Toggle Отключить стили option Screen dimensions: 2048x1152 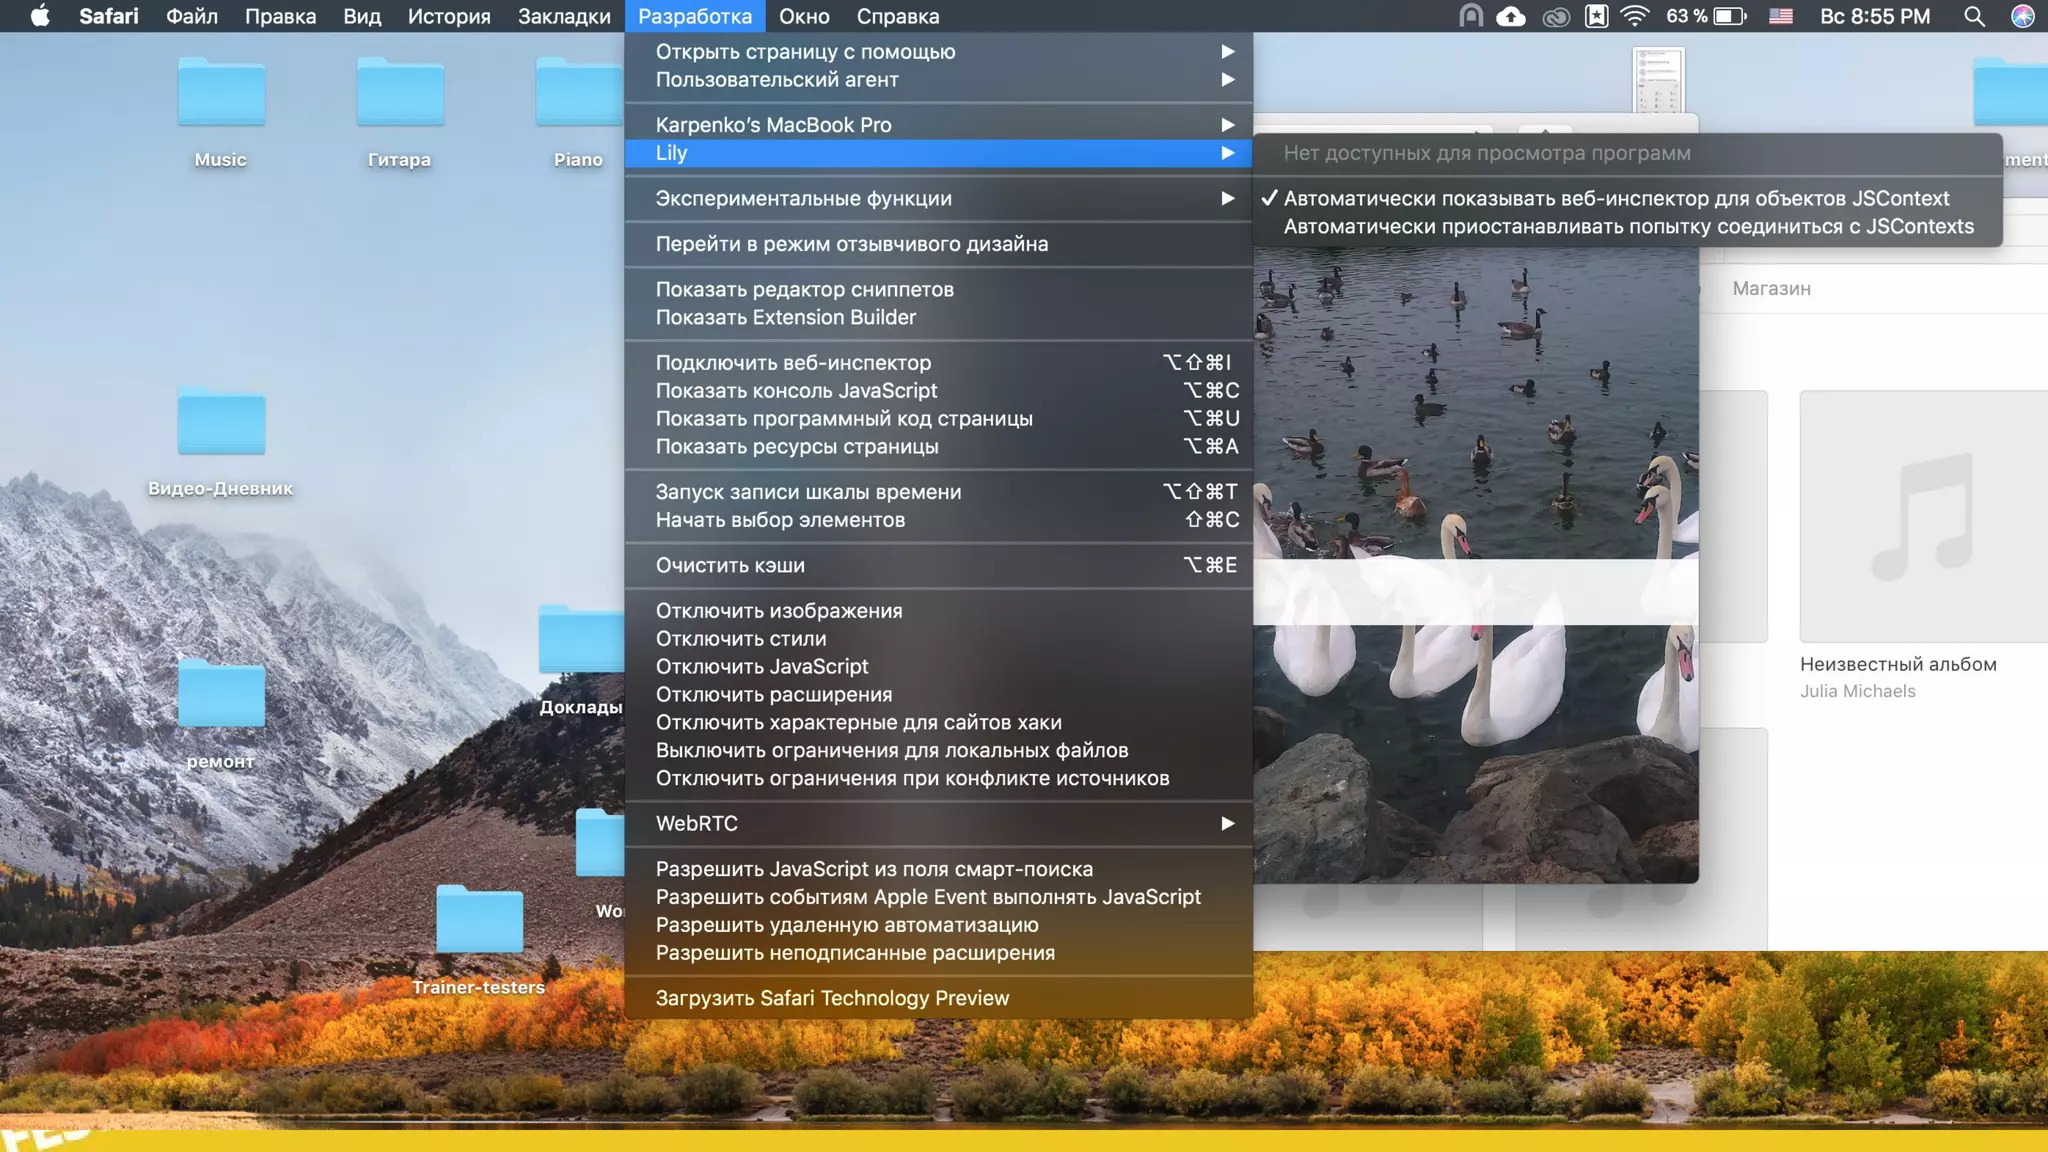(x=938, y=639)
